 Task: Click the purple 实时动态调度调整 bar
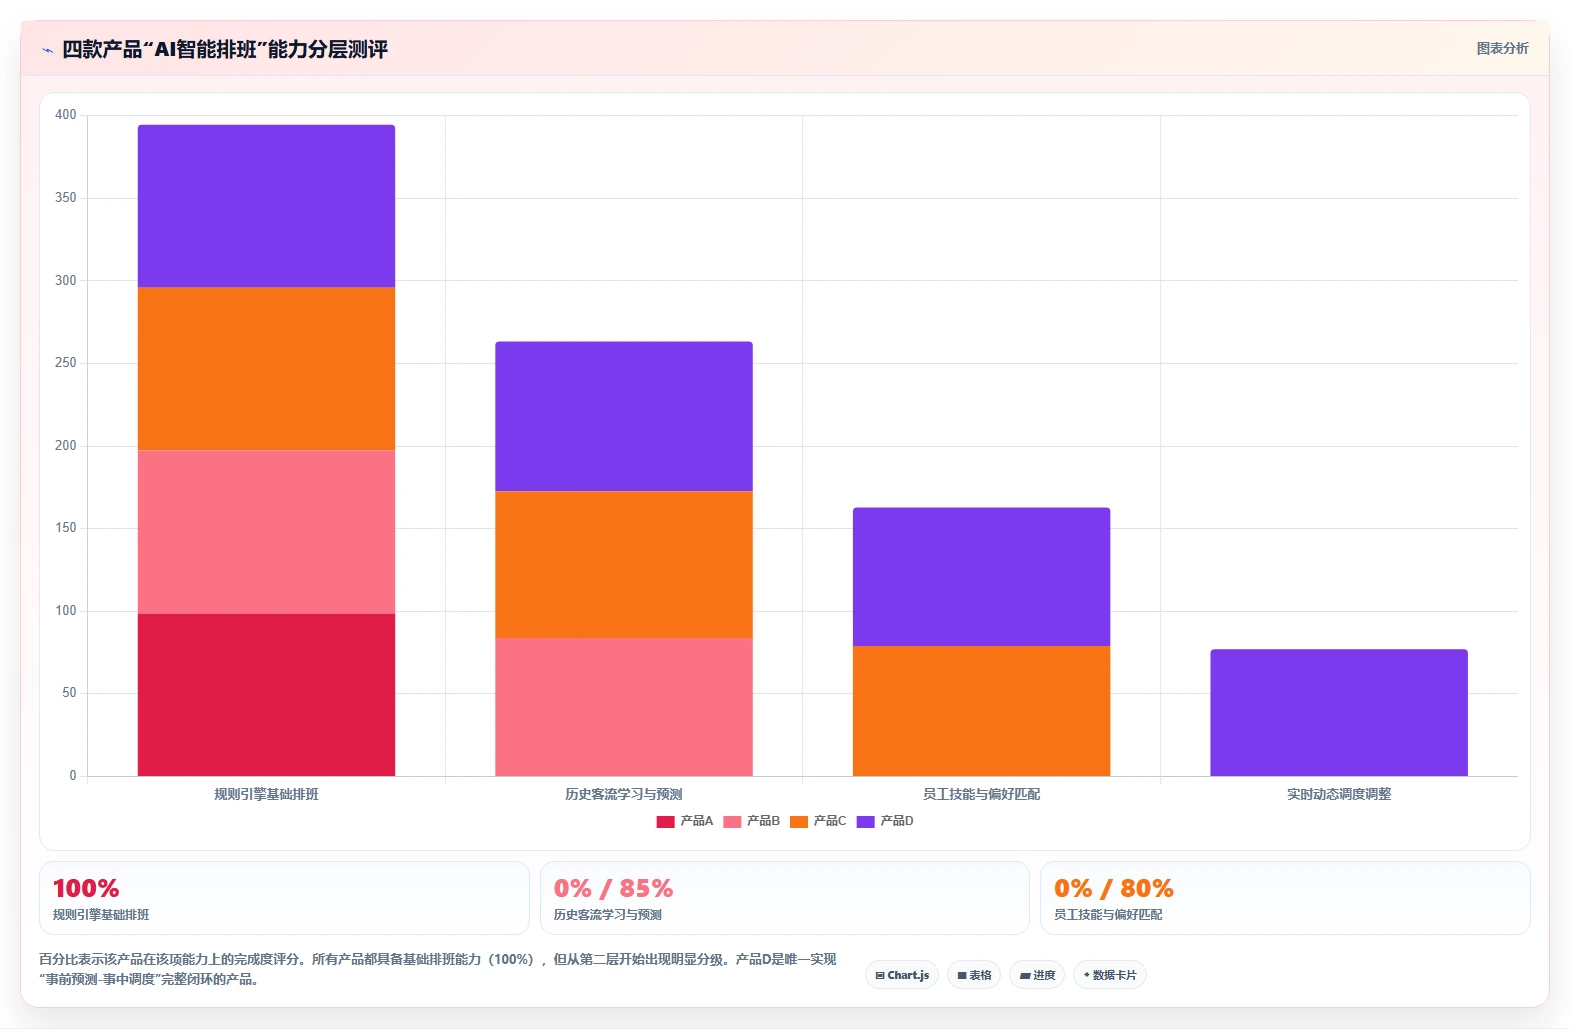[1339, 713]
